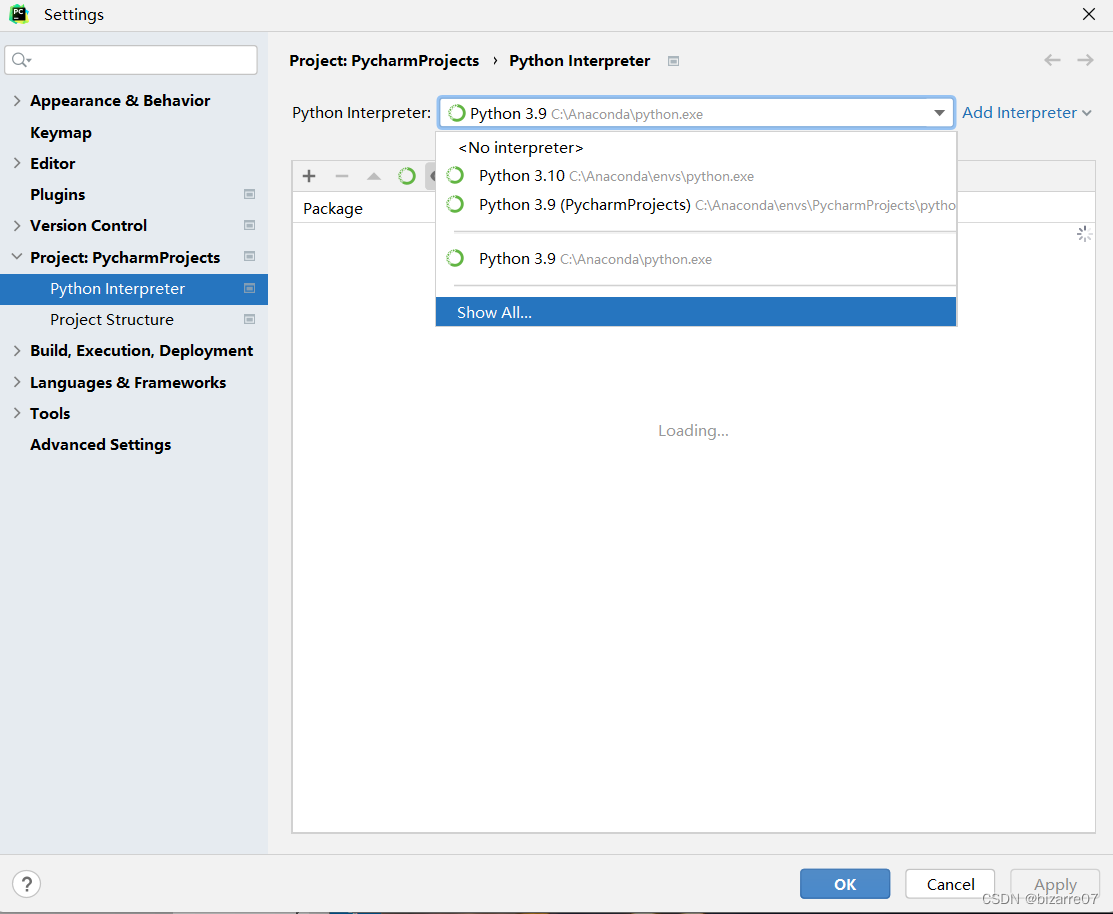The image size is (1113, 914).
Task: Select Python 3.10 C:\Anaconda\envs interpreter
Action: pos(696,176)
